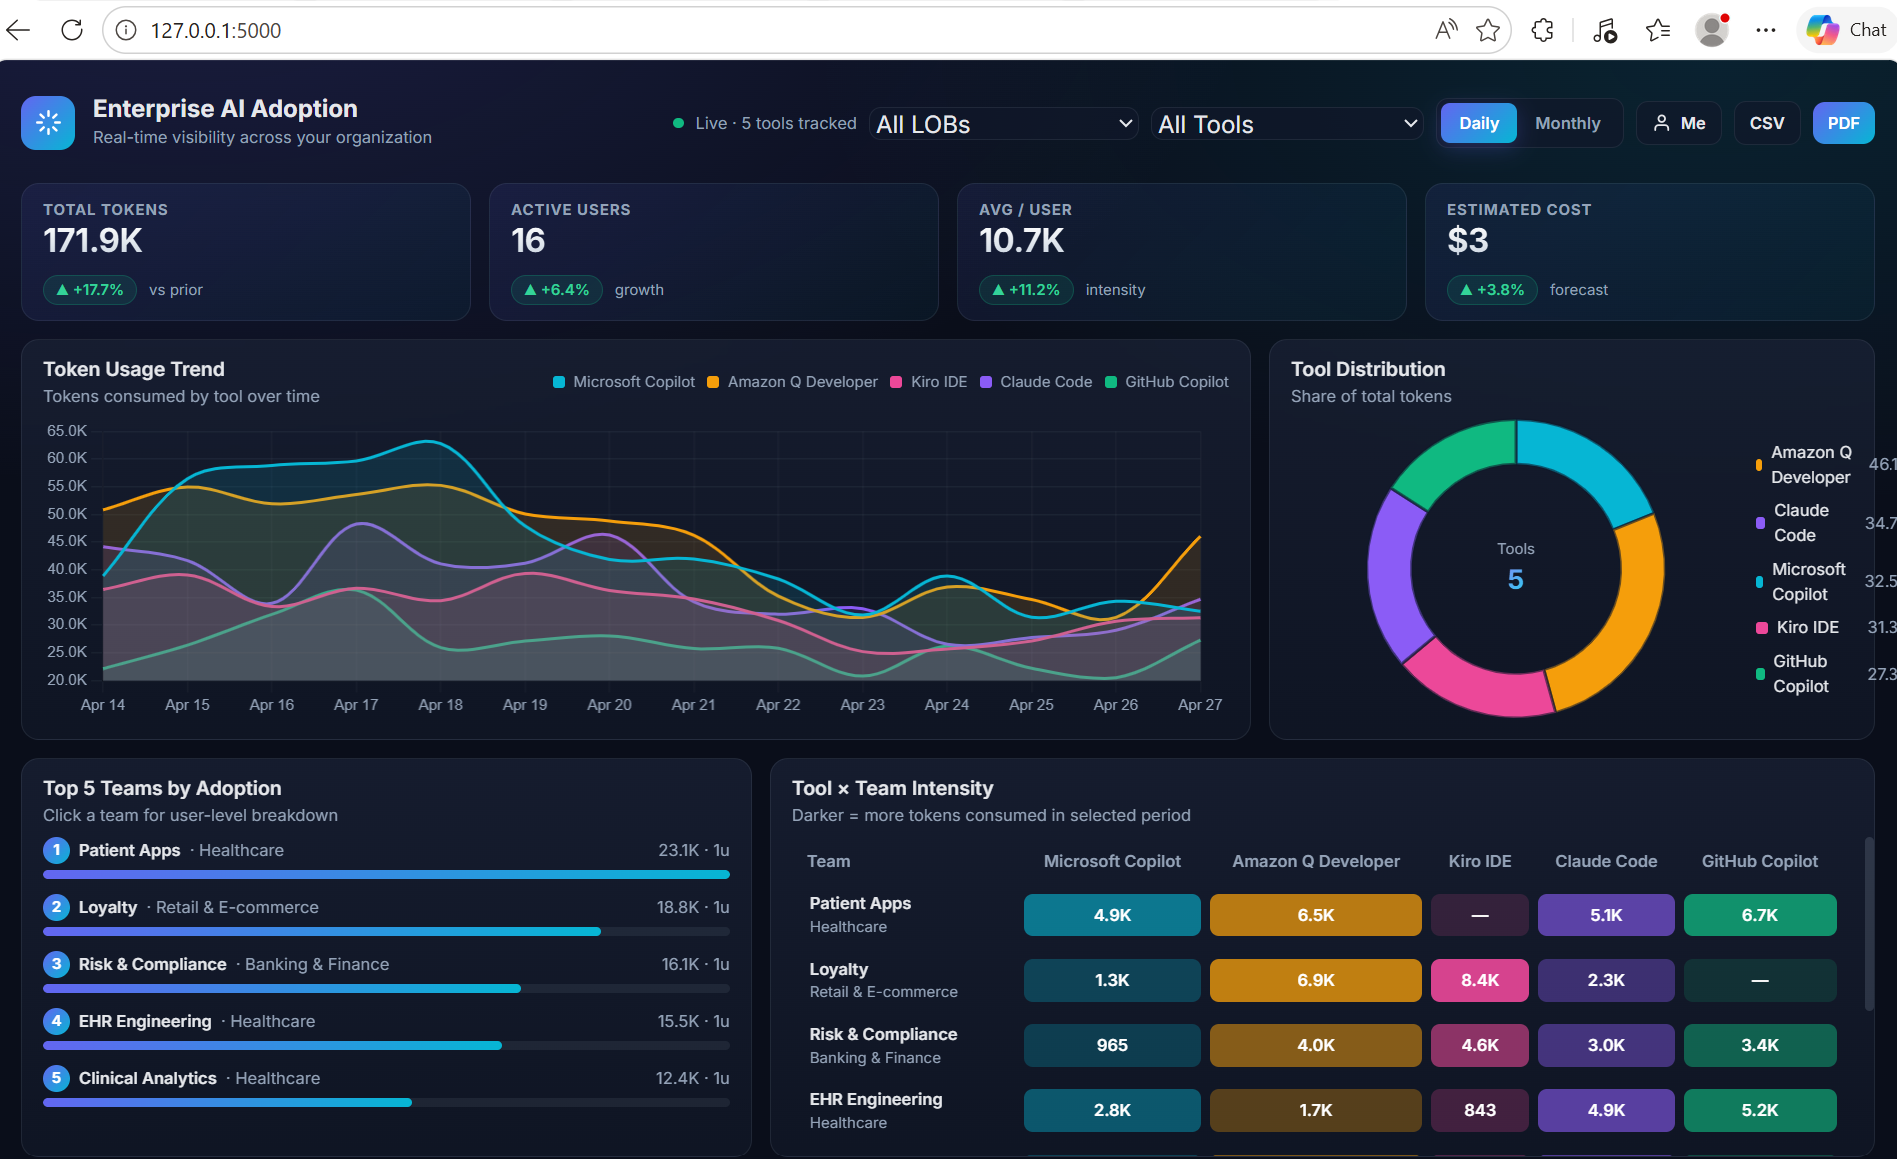1897x1159 pixels.
Task: Click Loyalty Claude Code 2.3K cell
Action: (1606, 980)
